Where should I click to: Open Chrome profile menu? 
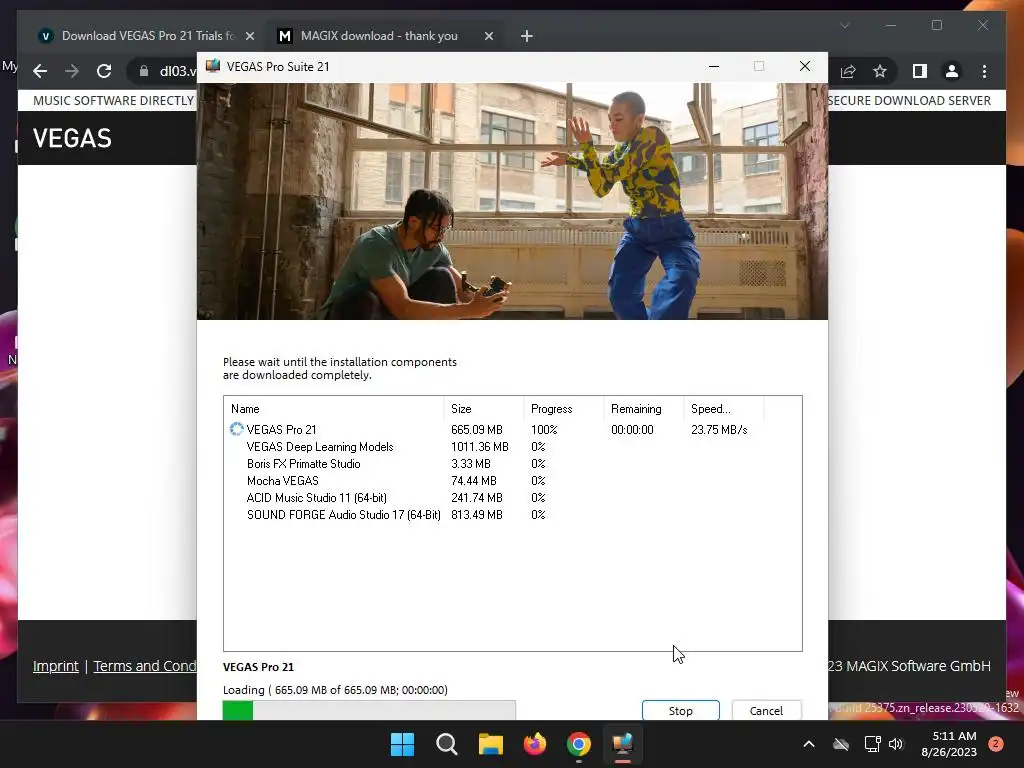coord(952,71)
